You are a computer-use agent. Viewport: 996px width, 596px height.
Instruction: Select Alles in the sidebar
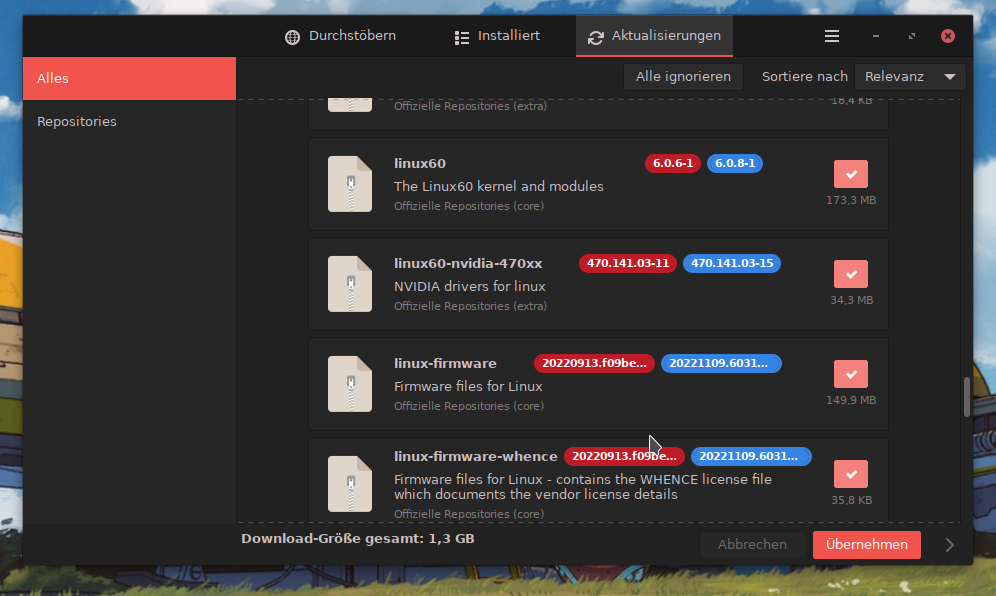(130, 79)
